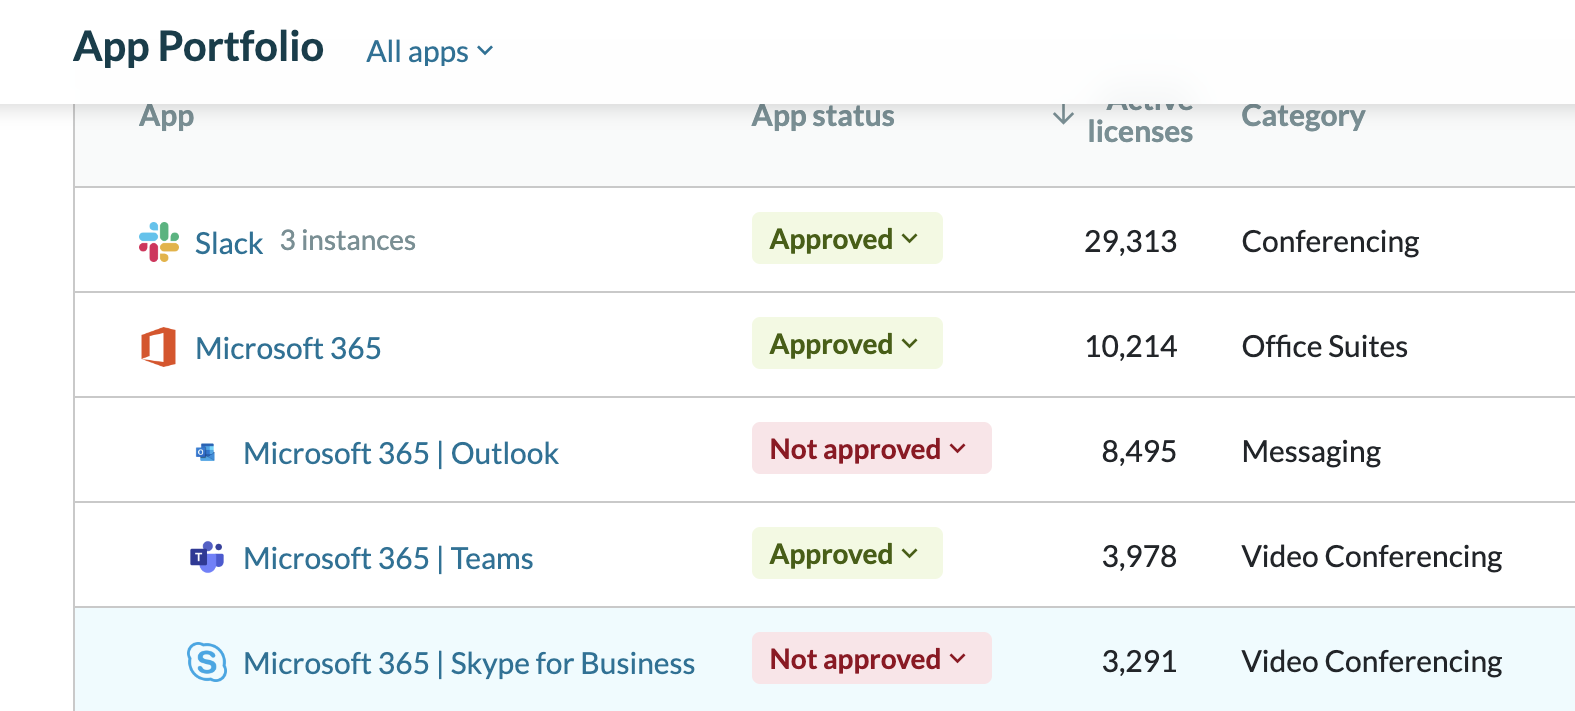Viewport: 1575px width, 711px height.
Task: Sort by the App status column header
Action: click(822, 116)
